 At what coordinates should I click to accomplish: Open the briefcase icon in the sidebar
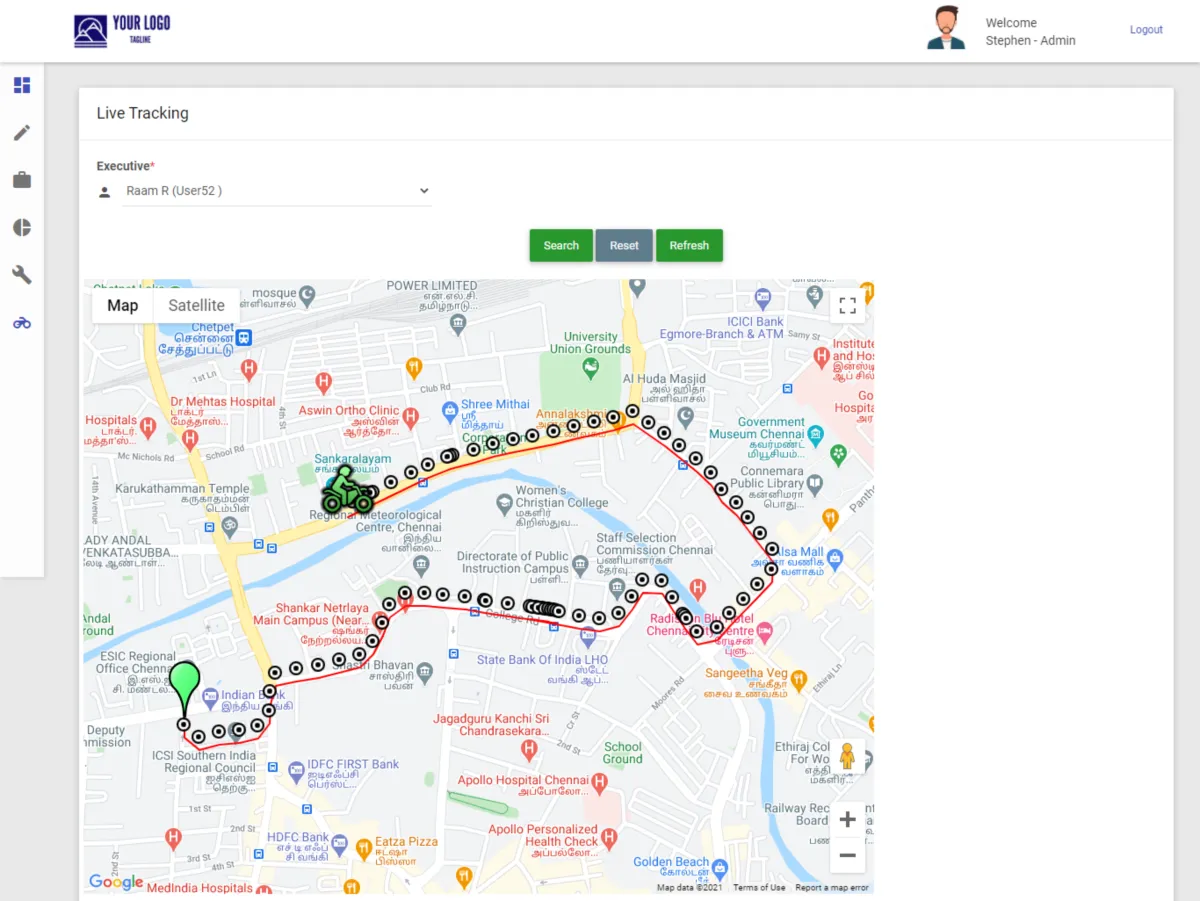click(22, 180)
